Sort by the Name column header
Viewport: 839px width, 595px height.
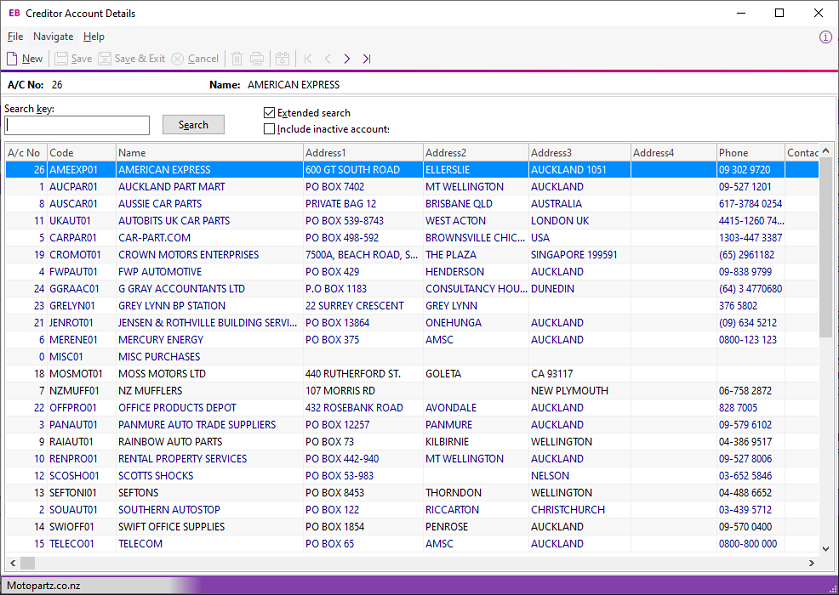click(209, 152)
